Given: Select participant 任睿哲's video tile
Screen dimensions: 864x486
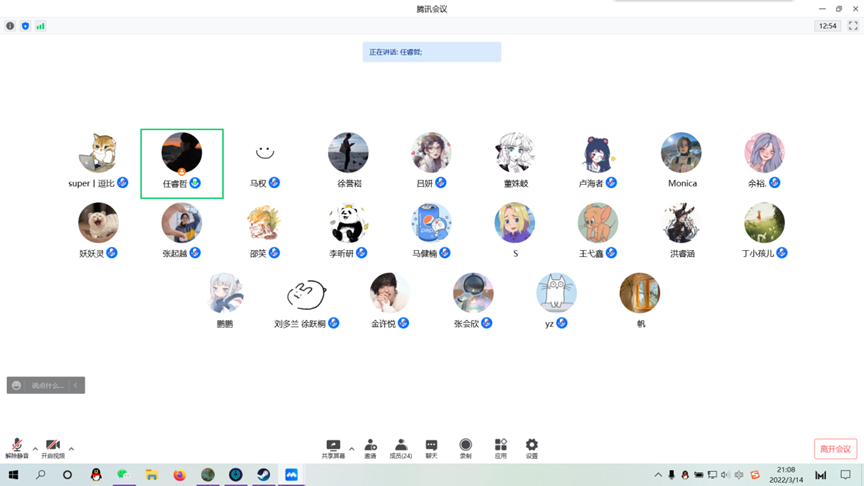Looking at the screenshot, I should [x=182, y=163].
